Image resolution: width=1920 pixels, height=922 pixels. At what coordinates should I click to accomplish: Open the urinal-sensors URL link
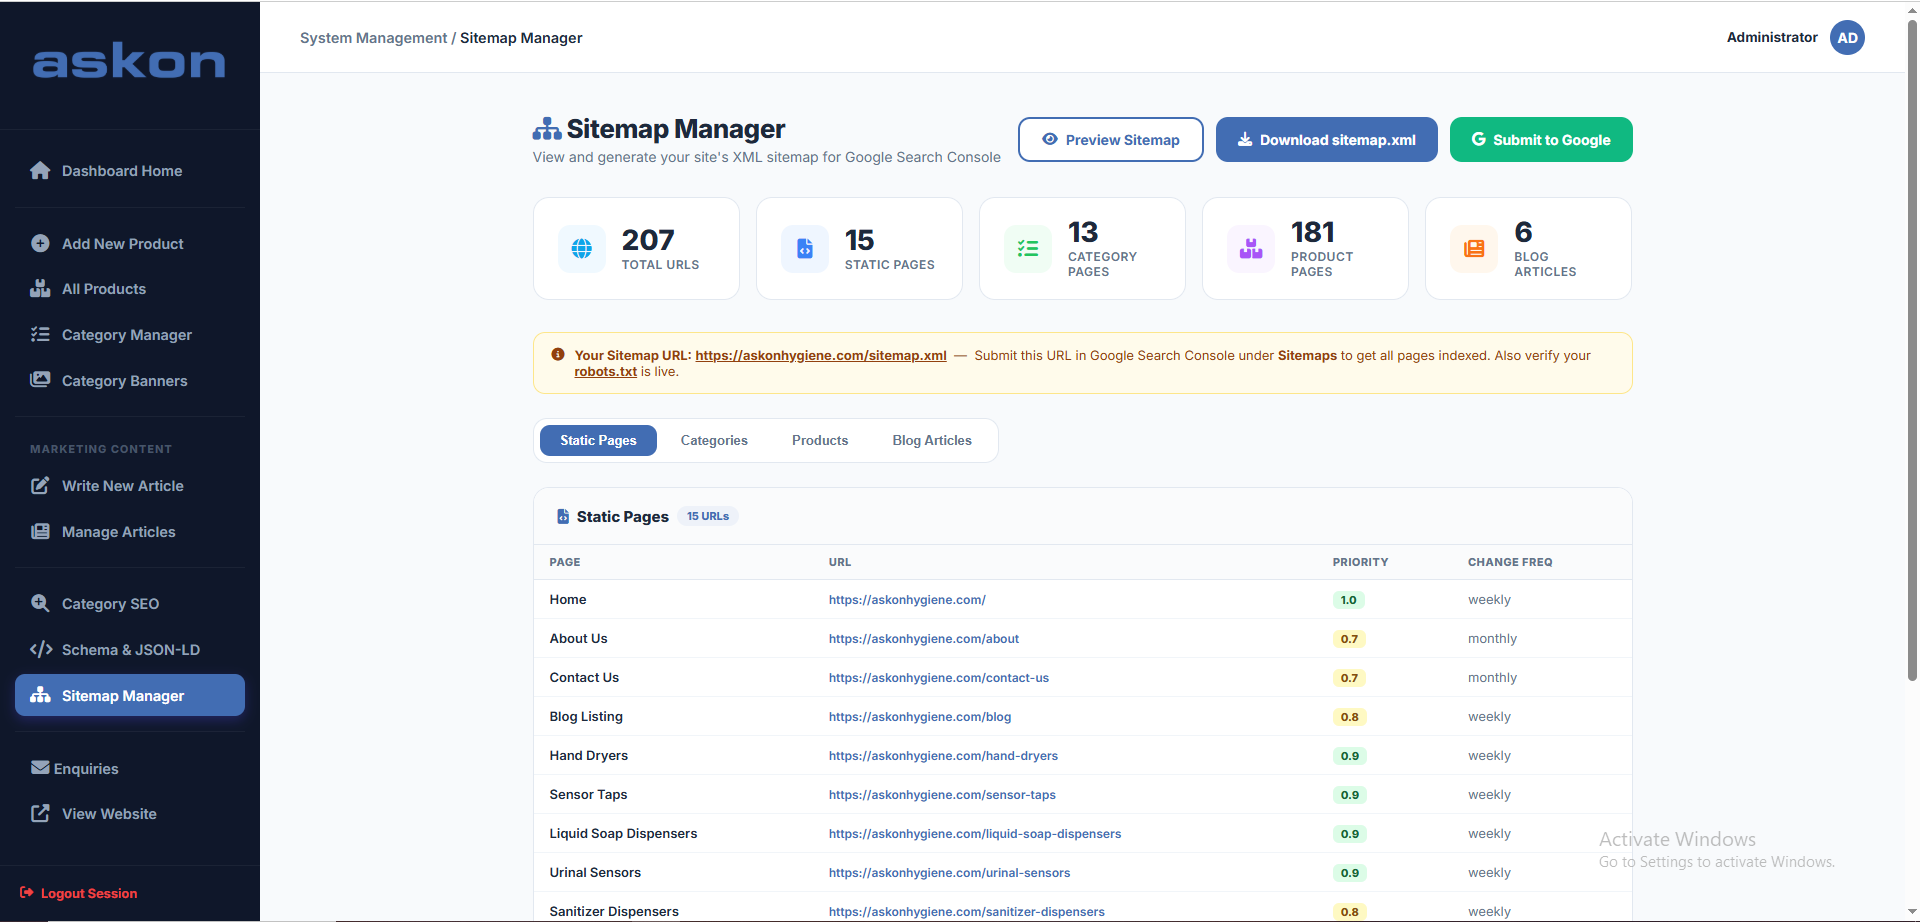[x=949, y=873]
